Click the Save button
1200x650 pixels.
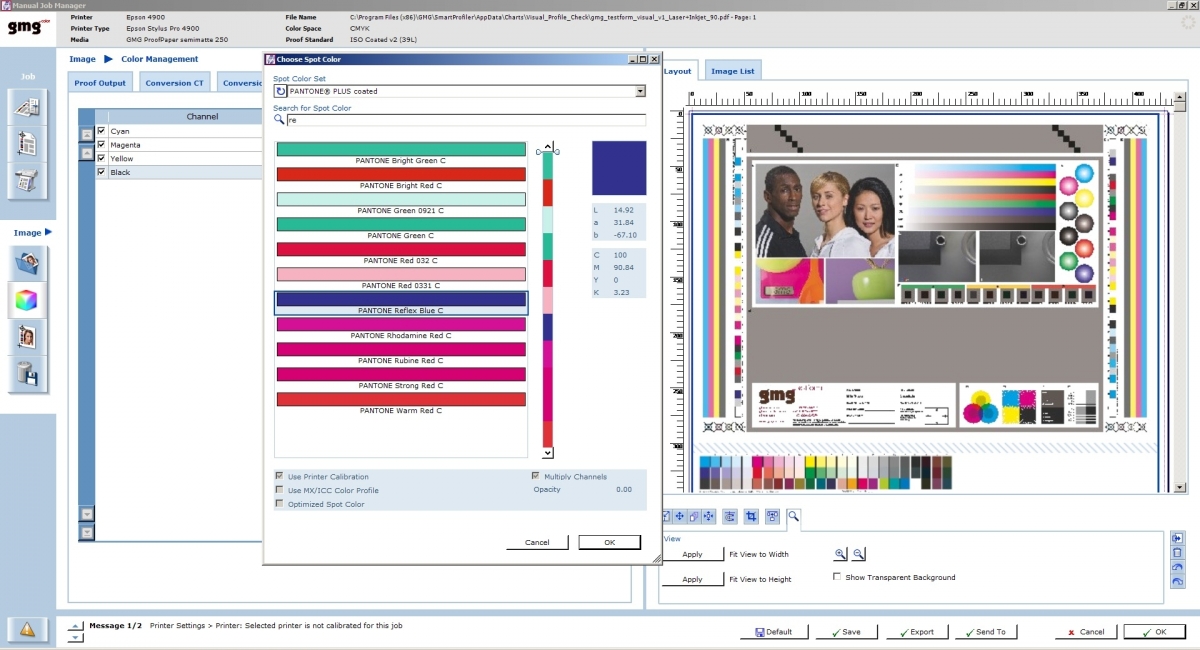[x=846, y=632]
